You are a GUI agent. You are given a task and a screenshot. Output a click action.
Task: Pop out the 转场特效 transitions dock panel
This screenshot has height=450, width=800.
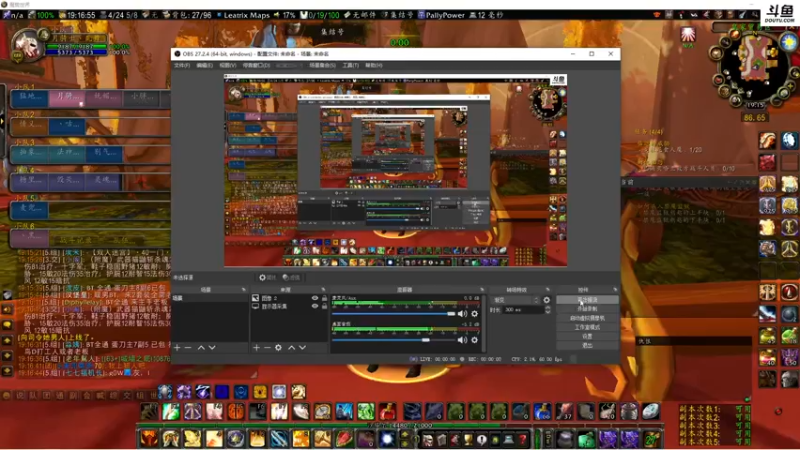point(548,290)
